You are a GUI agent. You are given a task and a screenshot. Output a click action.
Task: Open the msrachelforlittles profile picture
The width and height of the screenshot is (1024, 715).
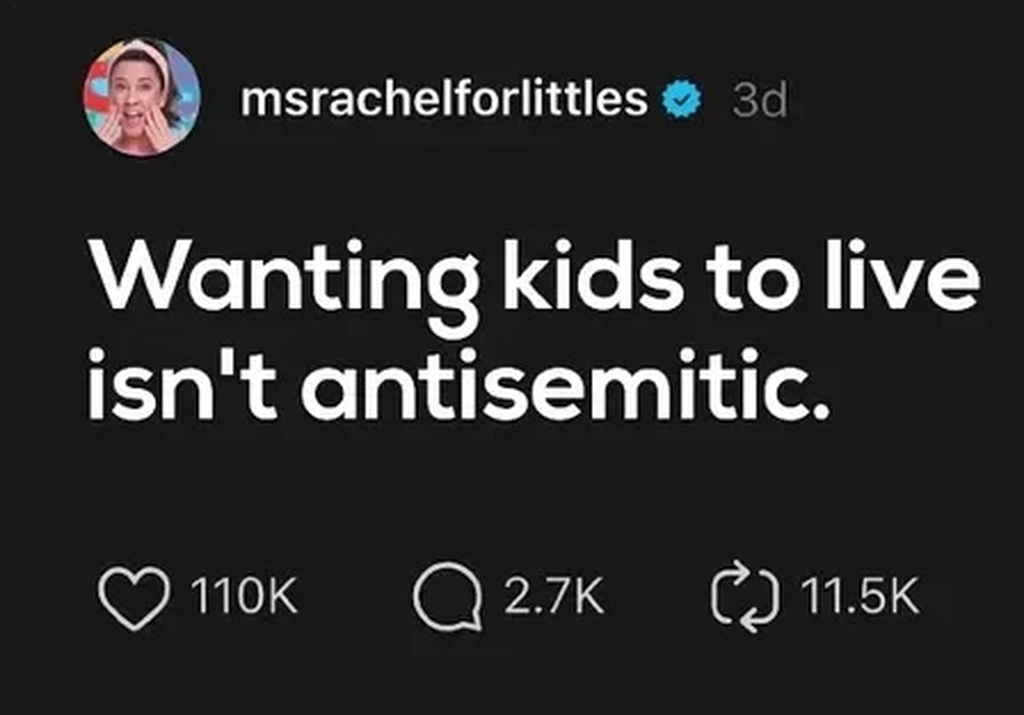pyautogui.click(x=142, y=97)
